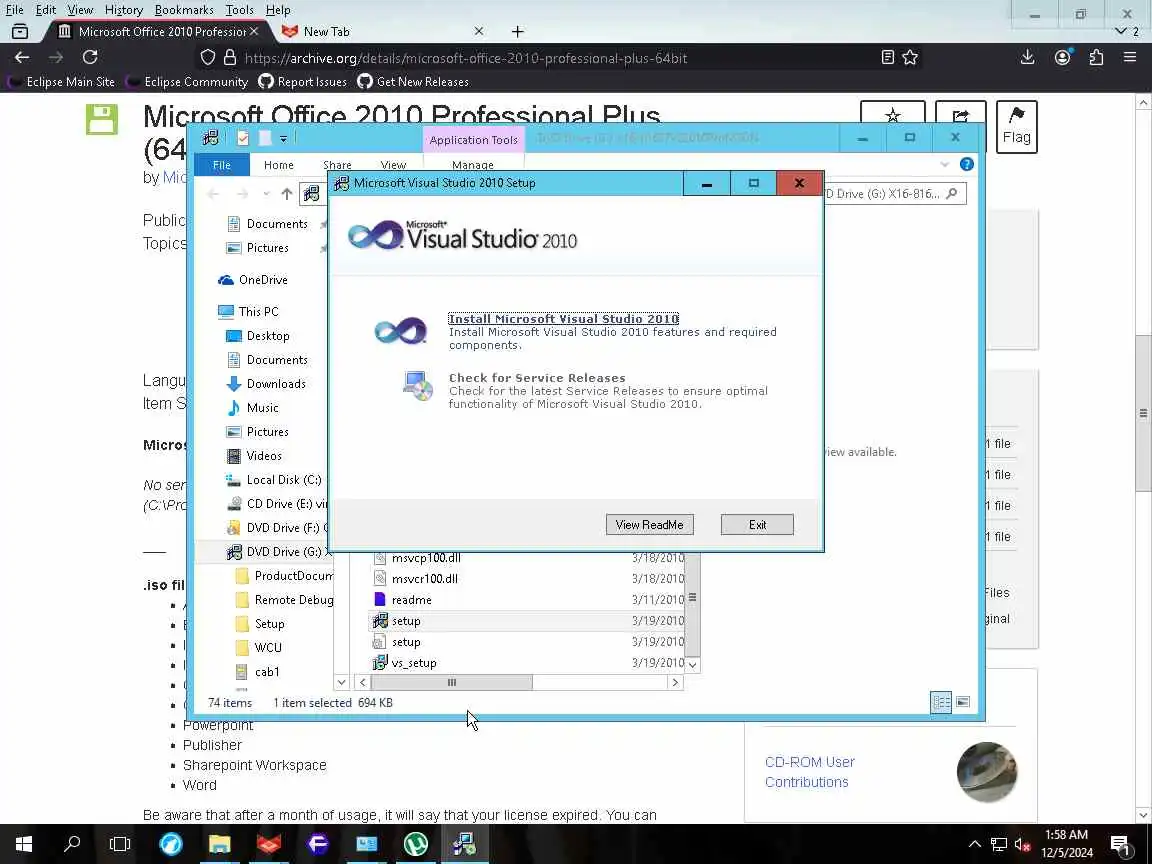
Task: Click CD-ROM User Contributions link
Action: click(x=810, y=772)
